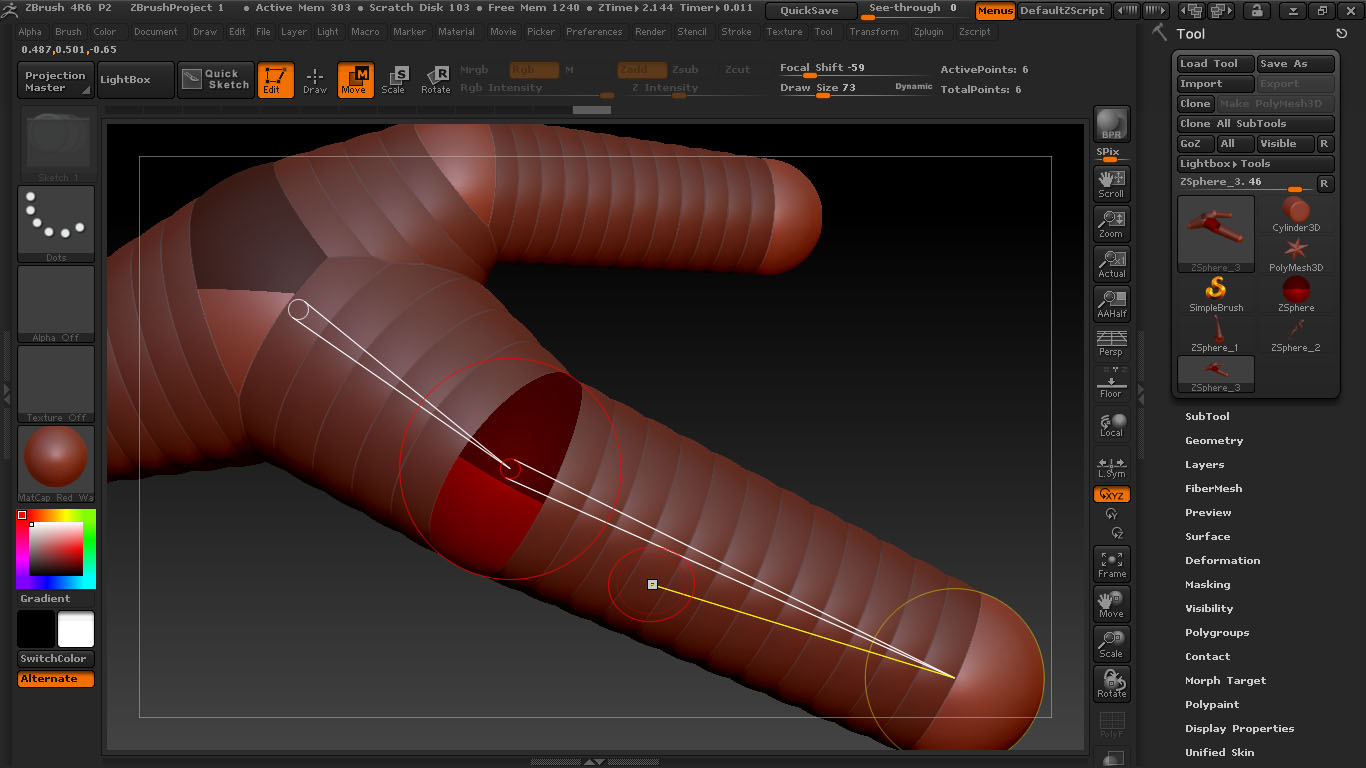
Task: Select the Actual size icon
Action: pos(1111,262)
